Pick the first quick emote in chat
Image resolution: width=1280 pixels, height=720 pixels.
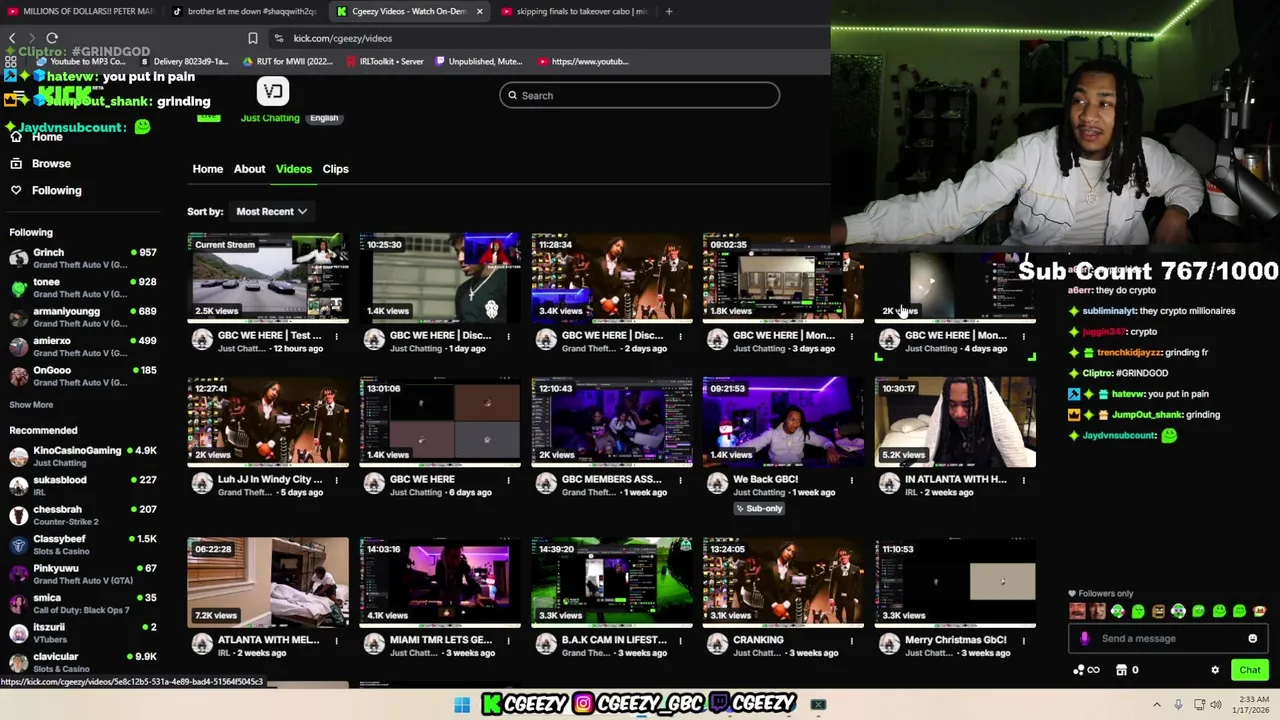(x=1077, y=611)
